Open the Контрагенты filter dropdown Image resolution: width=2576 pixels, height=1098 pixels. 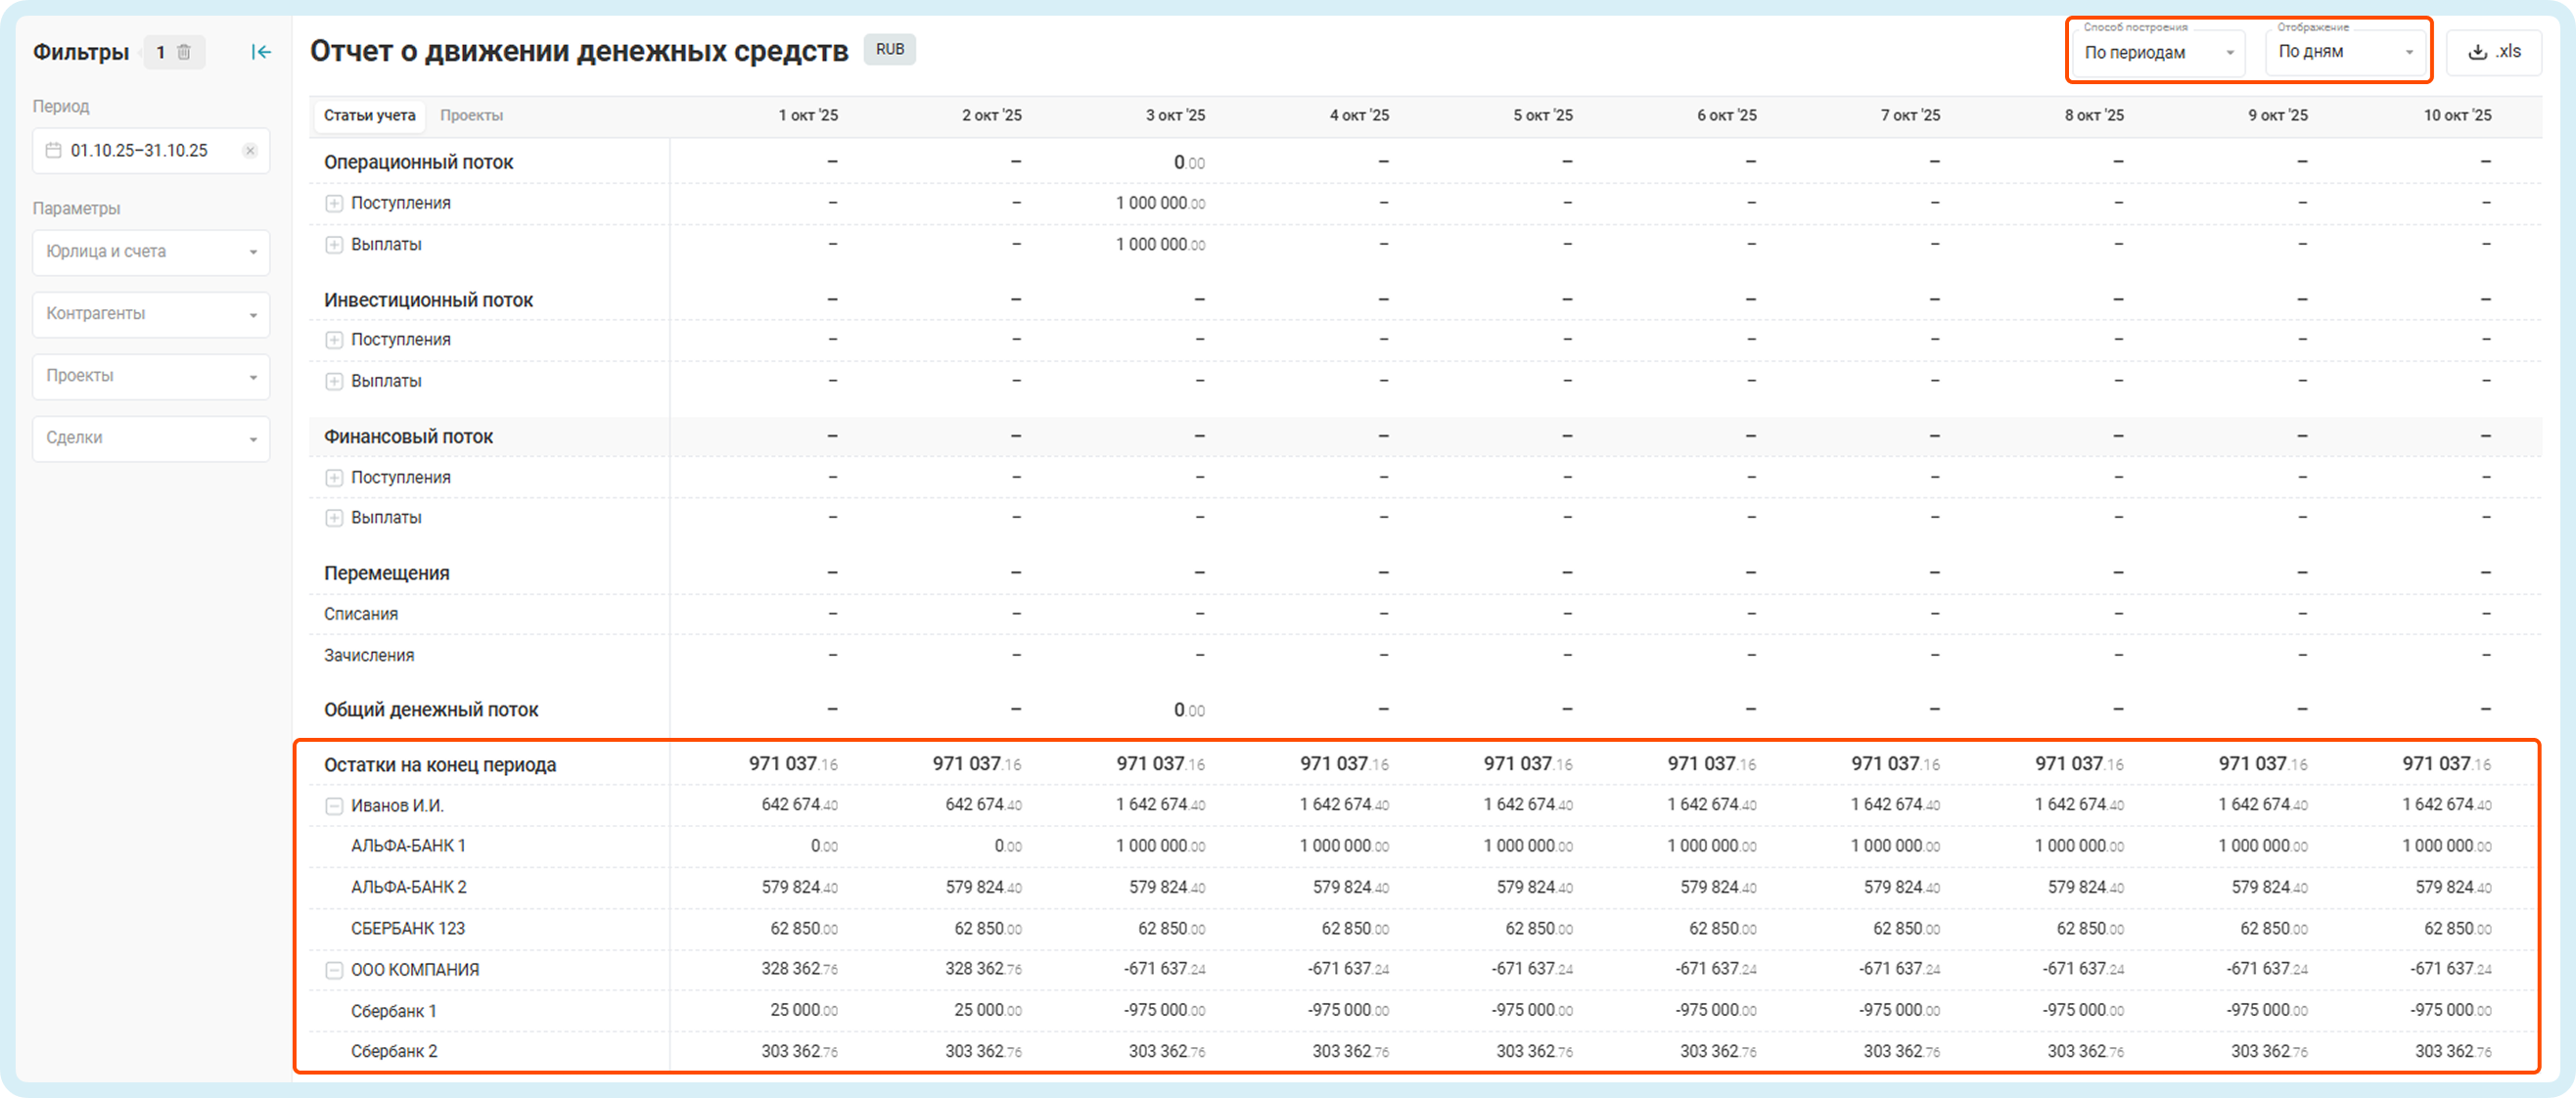coord(151,314)
